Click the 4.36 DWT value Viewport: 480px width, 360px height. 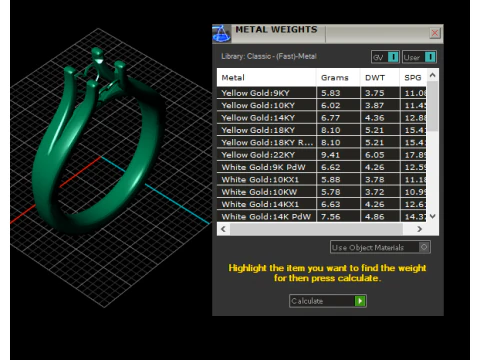(x=375, y=118)
